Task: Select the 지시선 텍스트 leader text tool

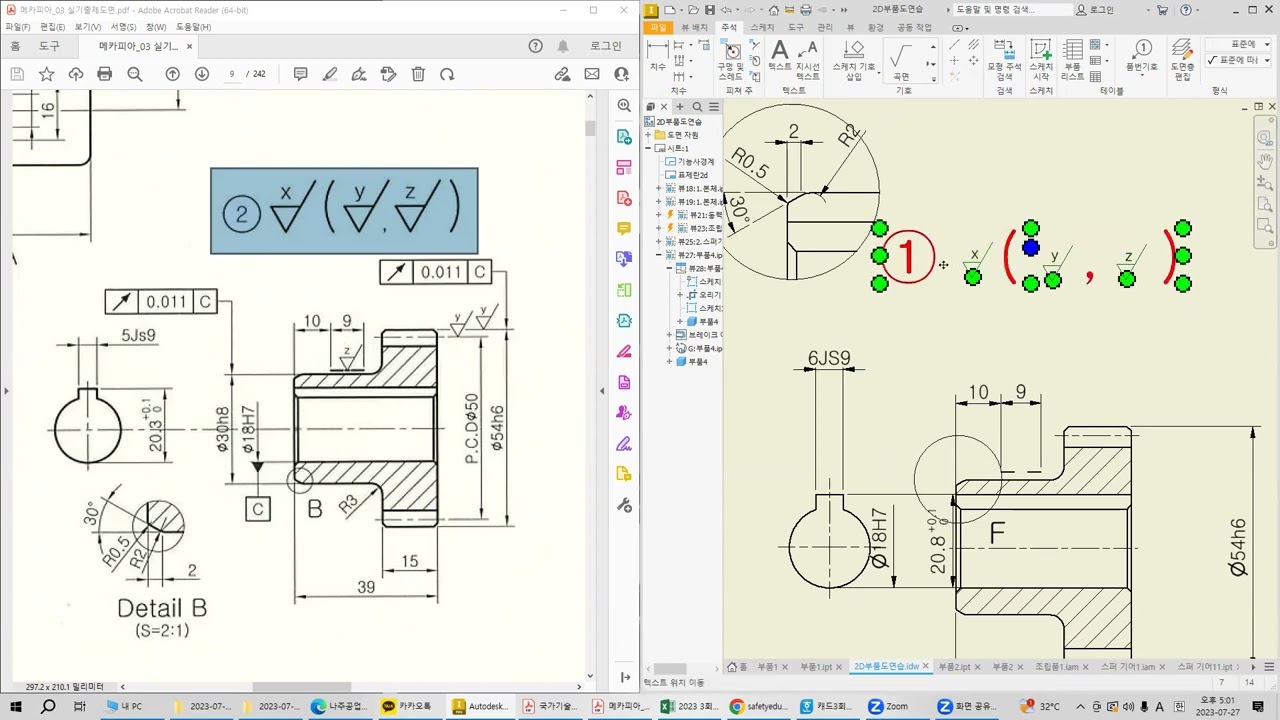Action: point(807,60)
